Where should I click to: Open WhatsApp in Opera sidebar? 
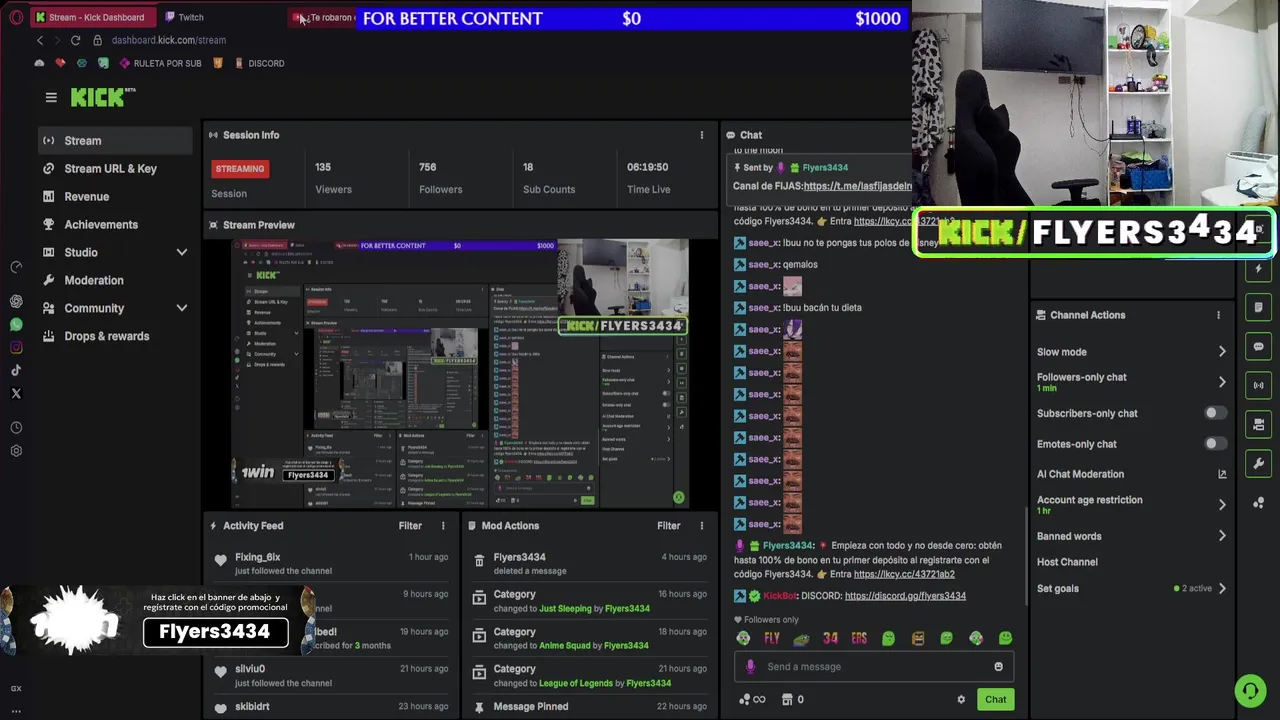pyautogui.click(x=16, y=324)
